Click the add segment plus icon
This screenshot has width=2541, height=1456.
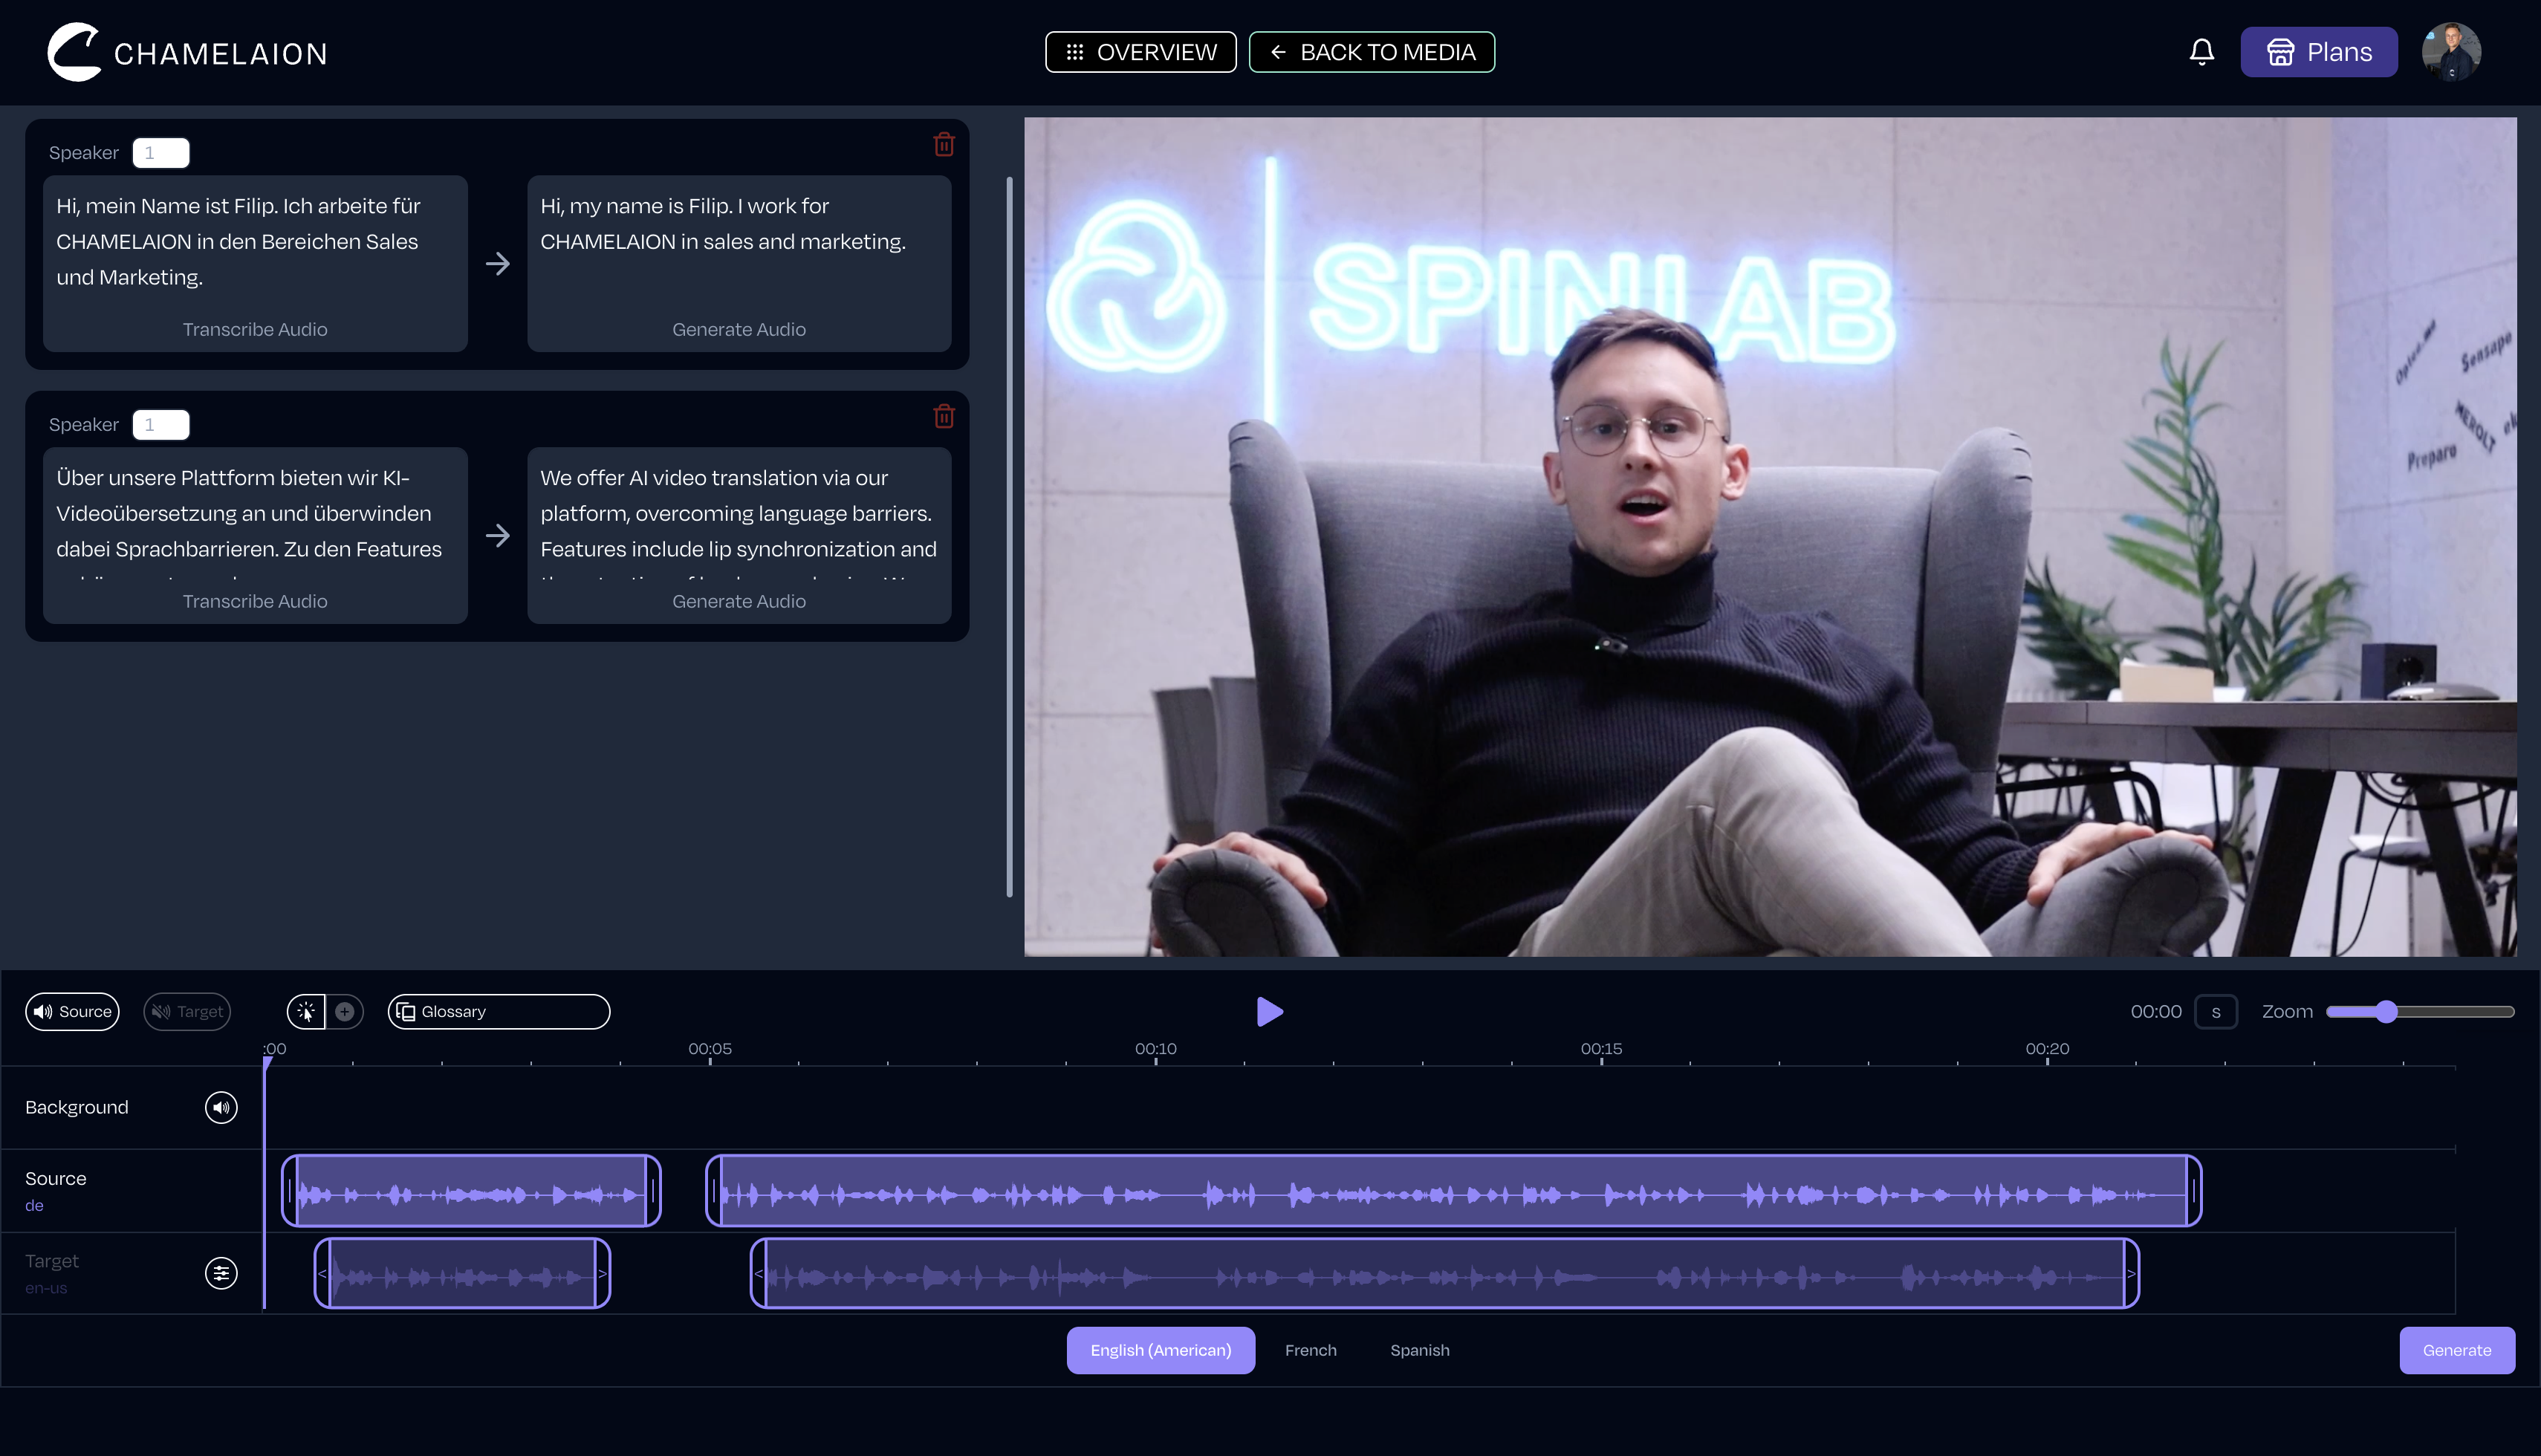coord(345,1011)
